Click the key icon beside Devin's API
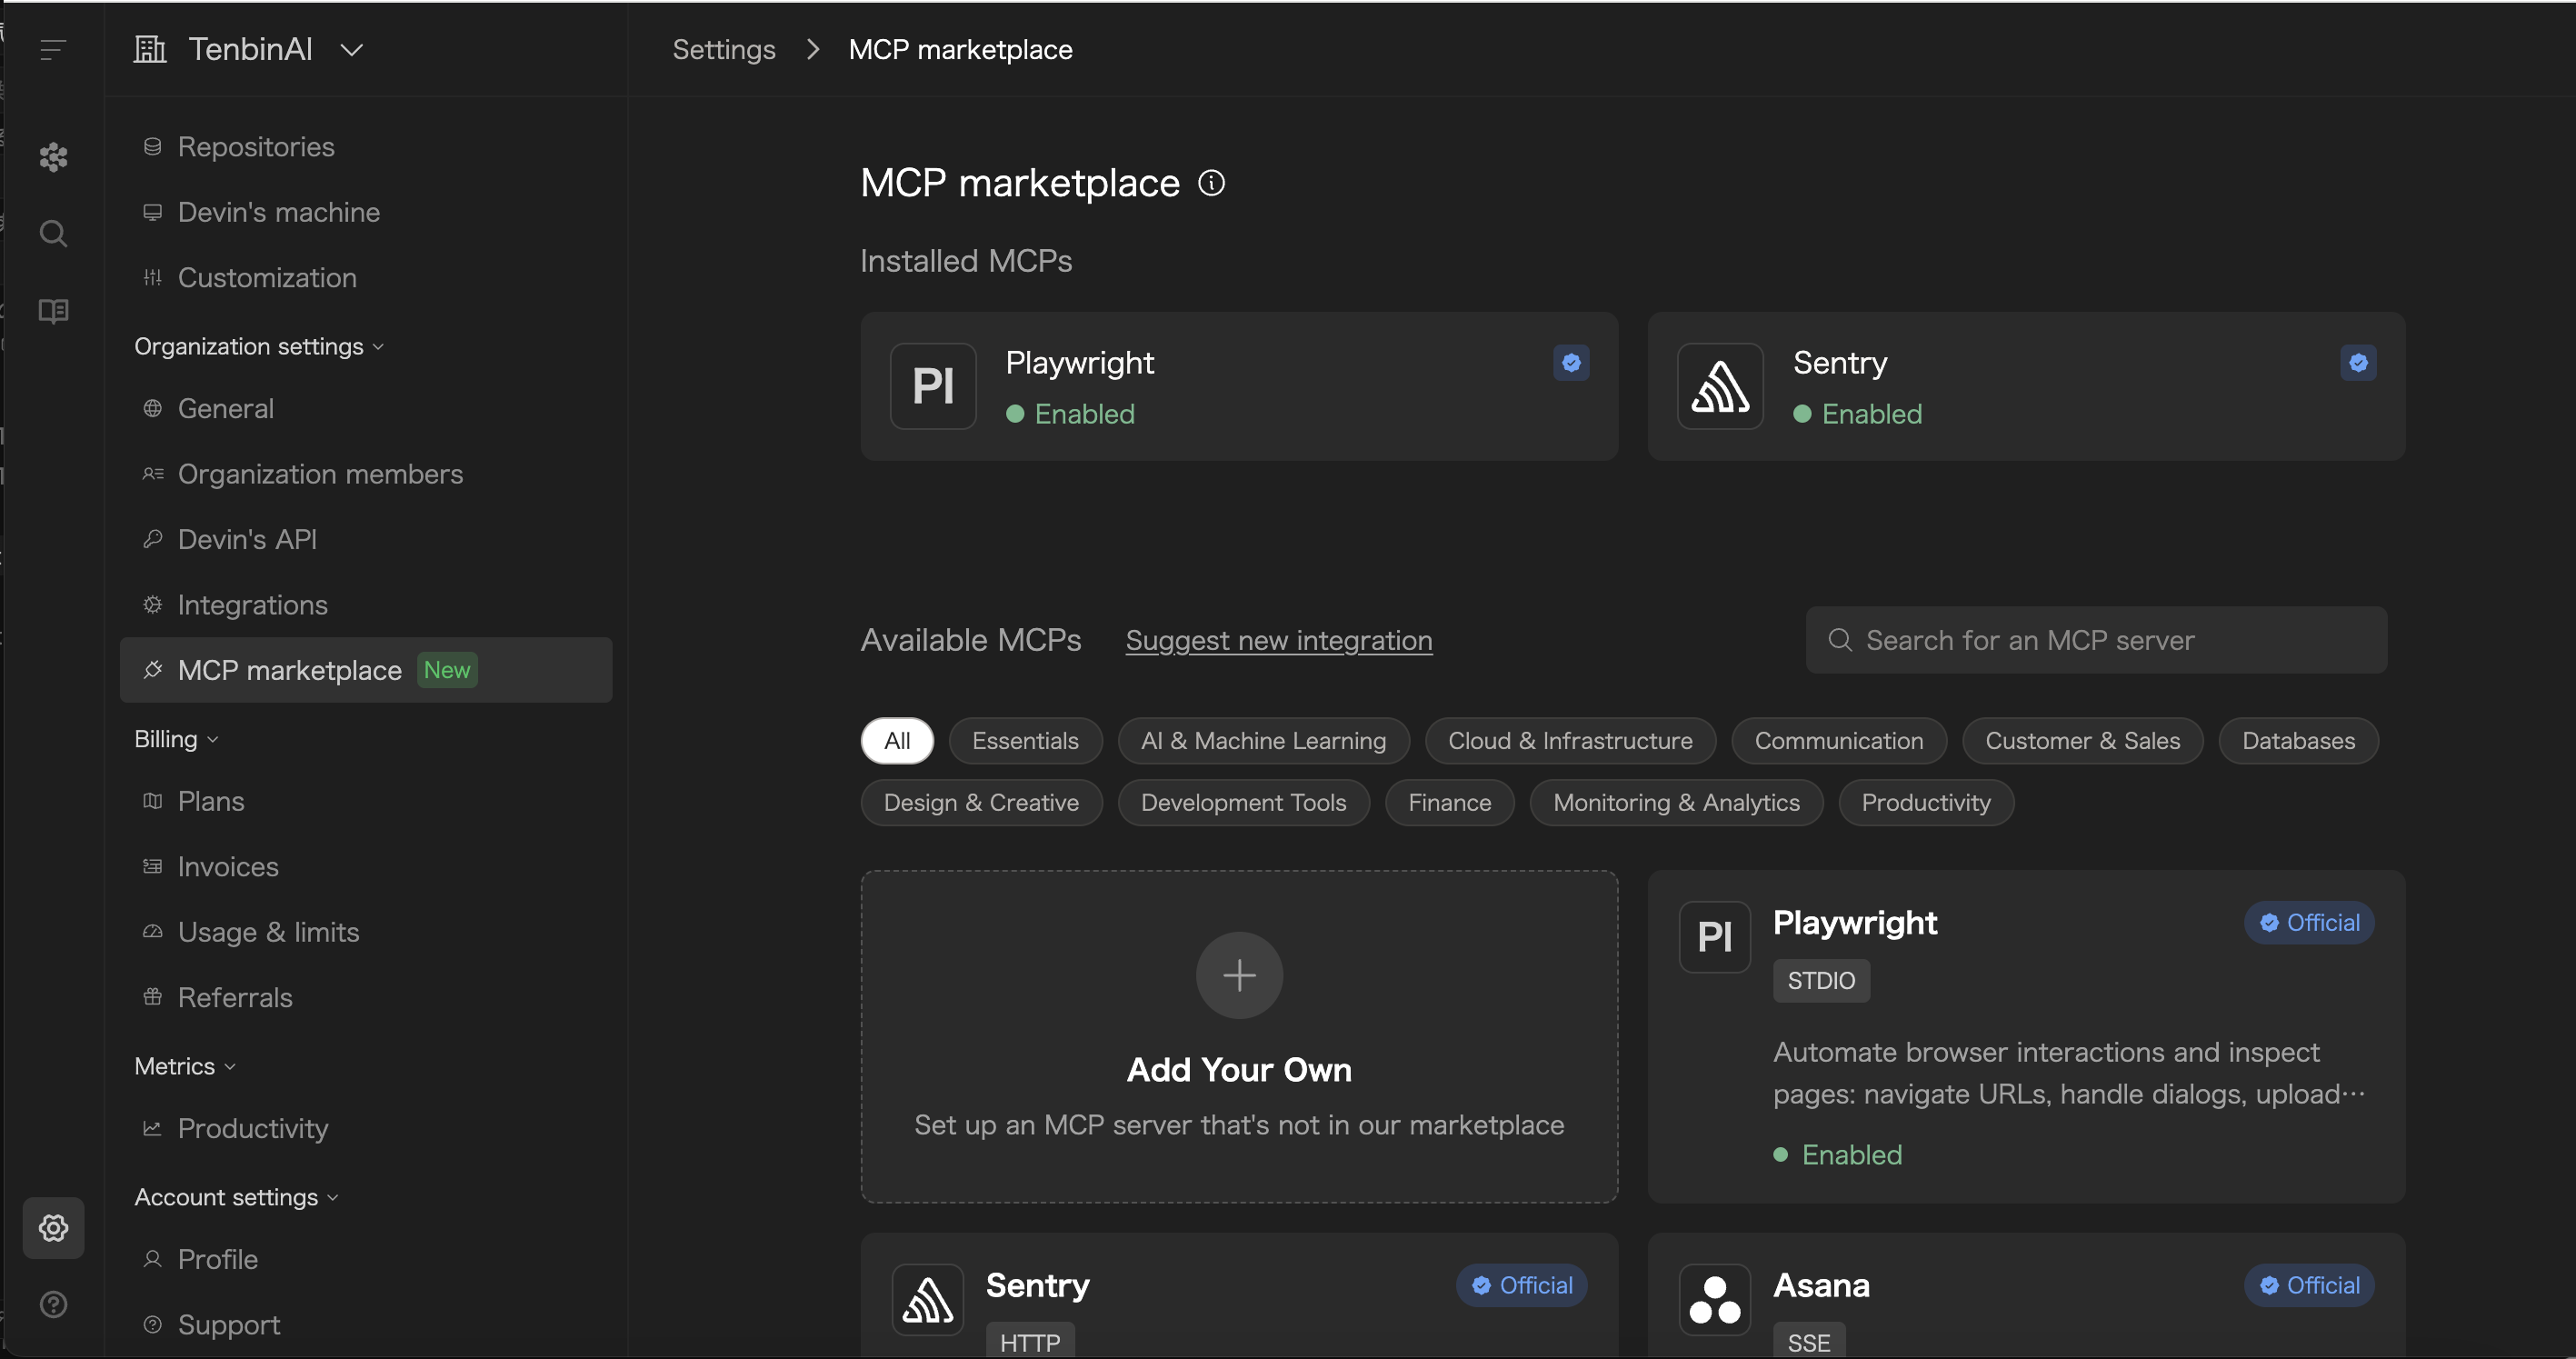Image resolution: width=2576 pixels, height=1359 pixels. point(152,539)
